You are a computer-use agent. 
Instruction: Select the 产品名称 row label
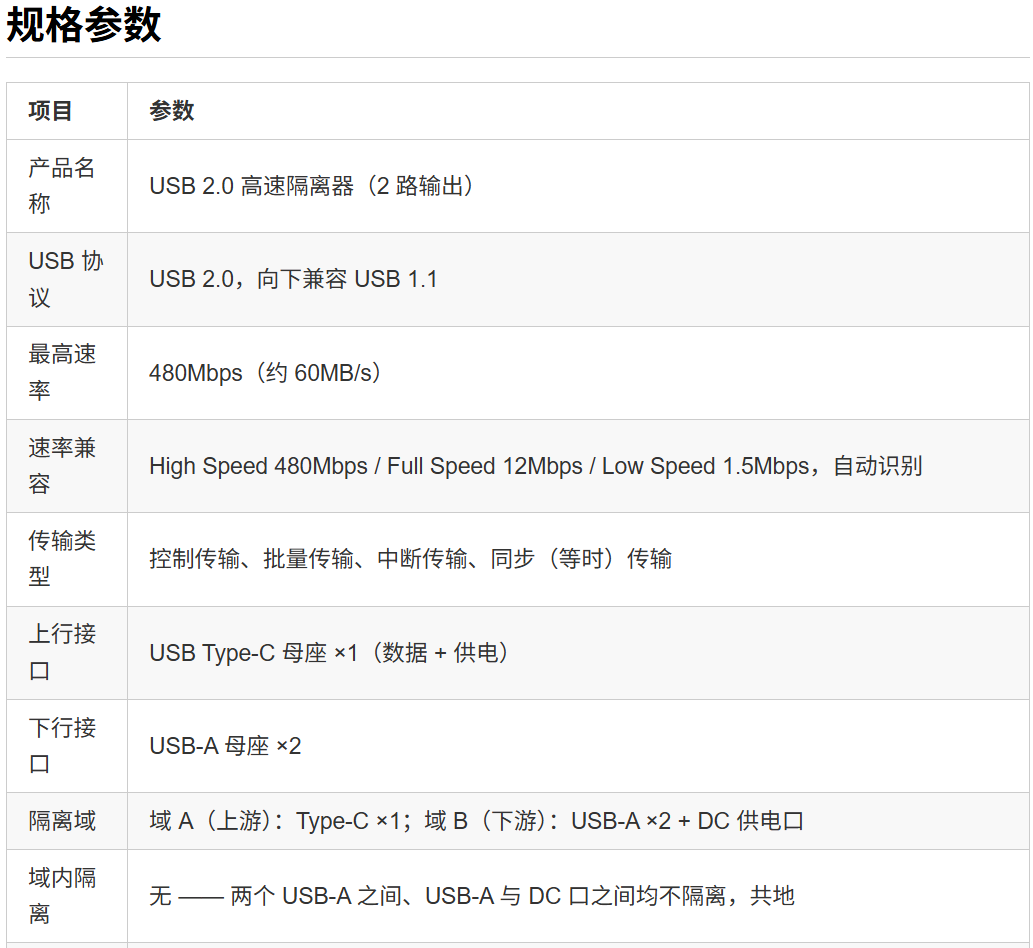(x=62, y=186)
